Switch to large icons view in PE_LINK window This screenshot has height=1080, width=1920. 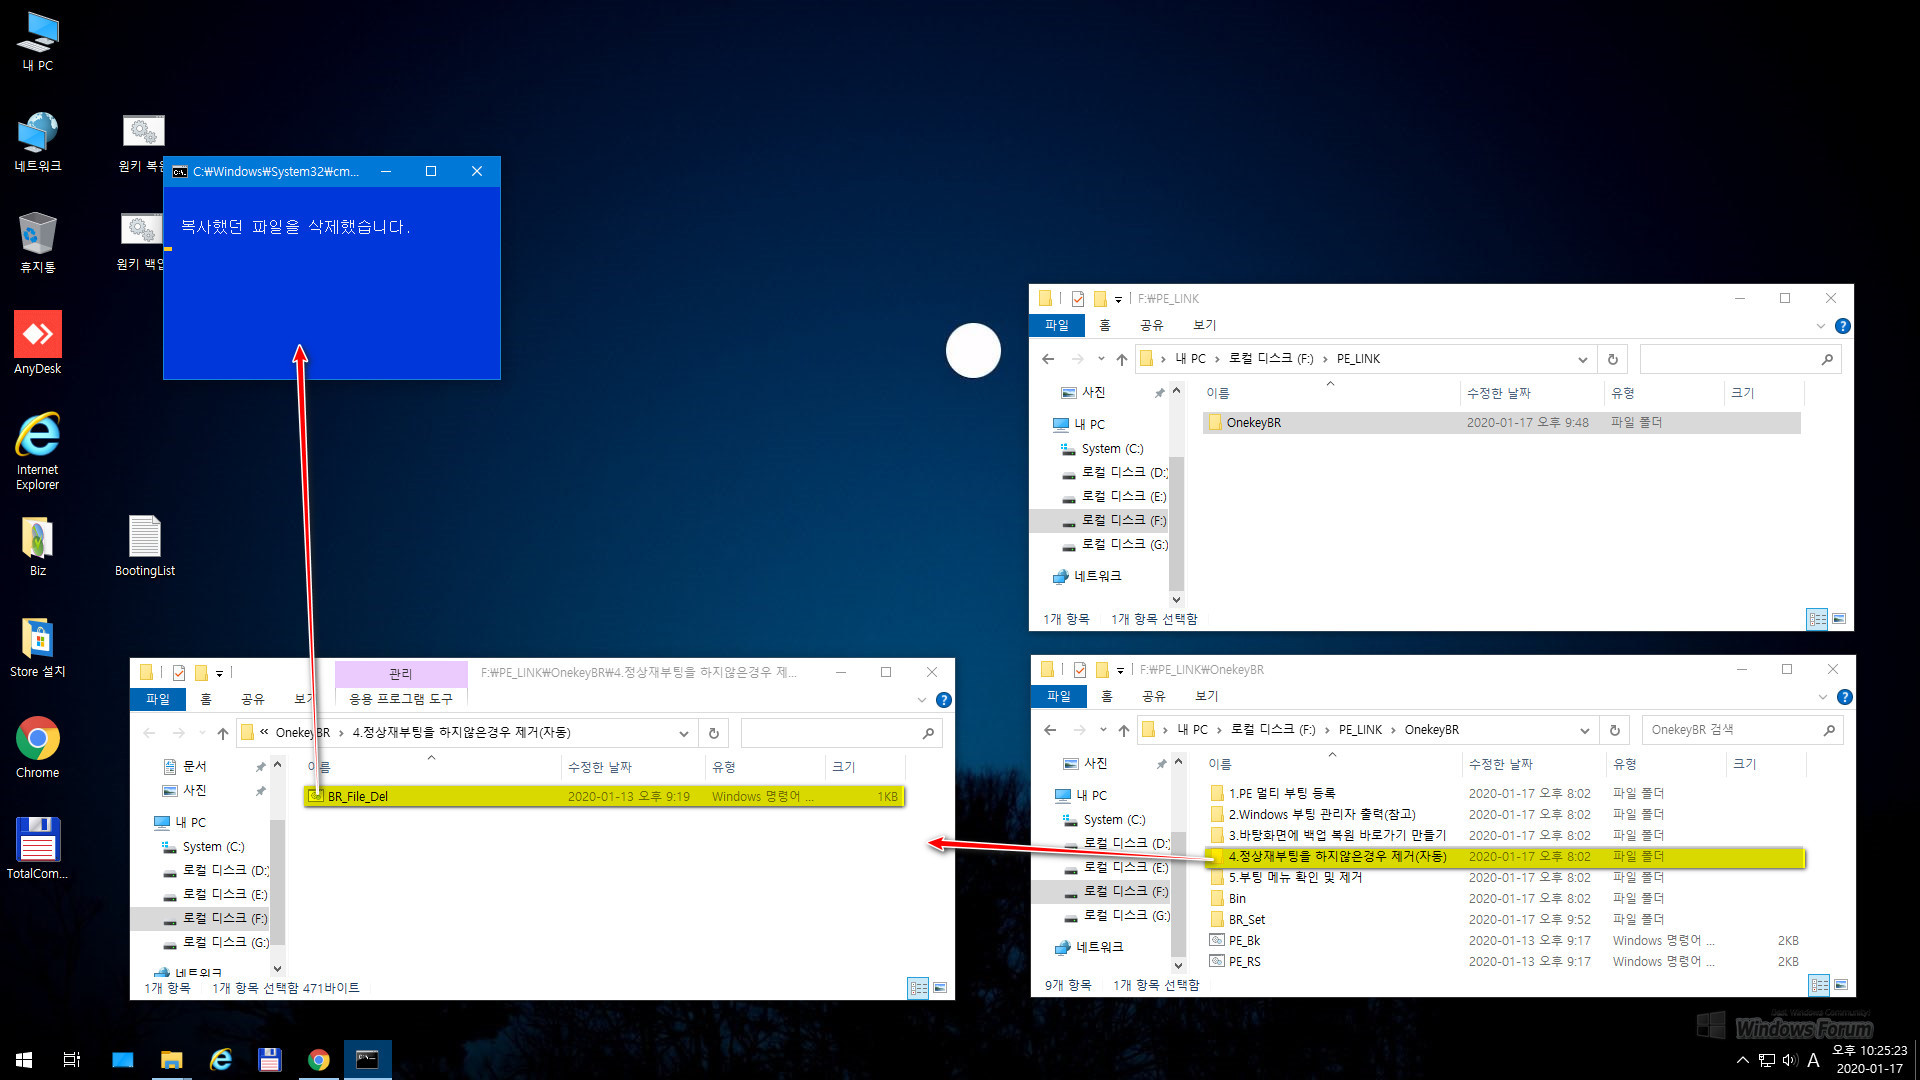(1839, 619)
